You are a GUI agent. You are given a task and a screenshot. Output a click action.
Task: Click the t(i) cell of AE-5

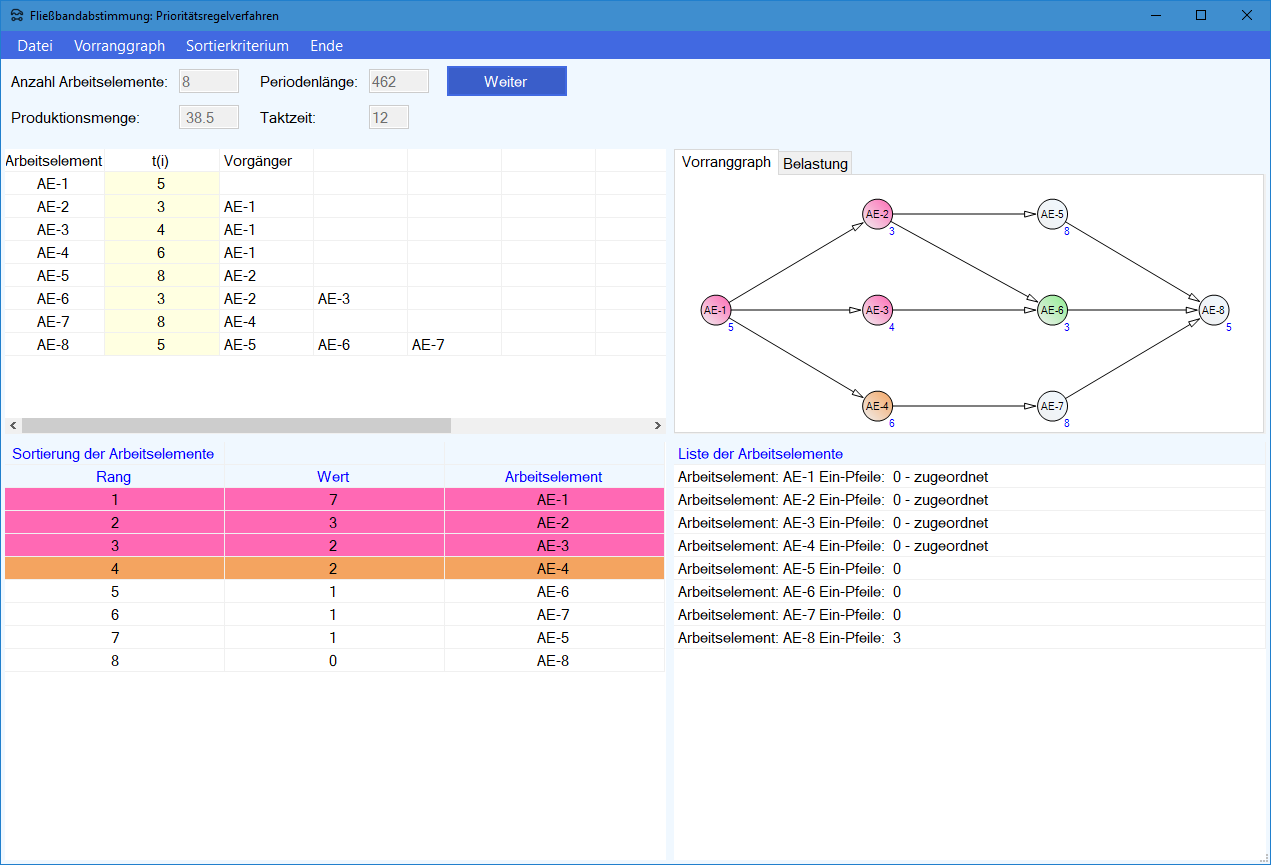[161, 276]
